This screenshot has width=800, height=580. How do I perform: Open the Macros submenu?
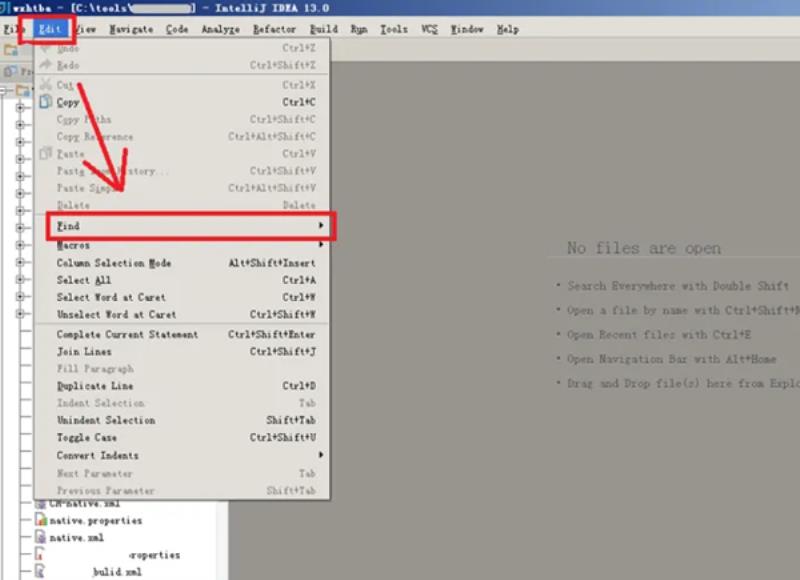coord(182,245)
